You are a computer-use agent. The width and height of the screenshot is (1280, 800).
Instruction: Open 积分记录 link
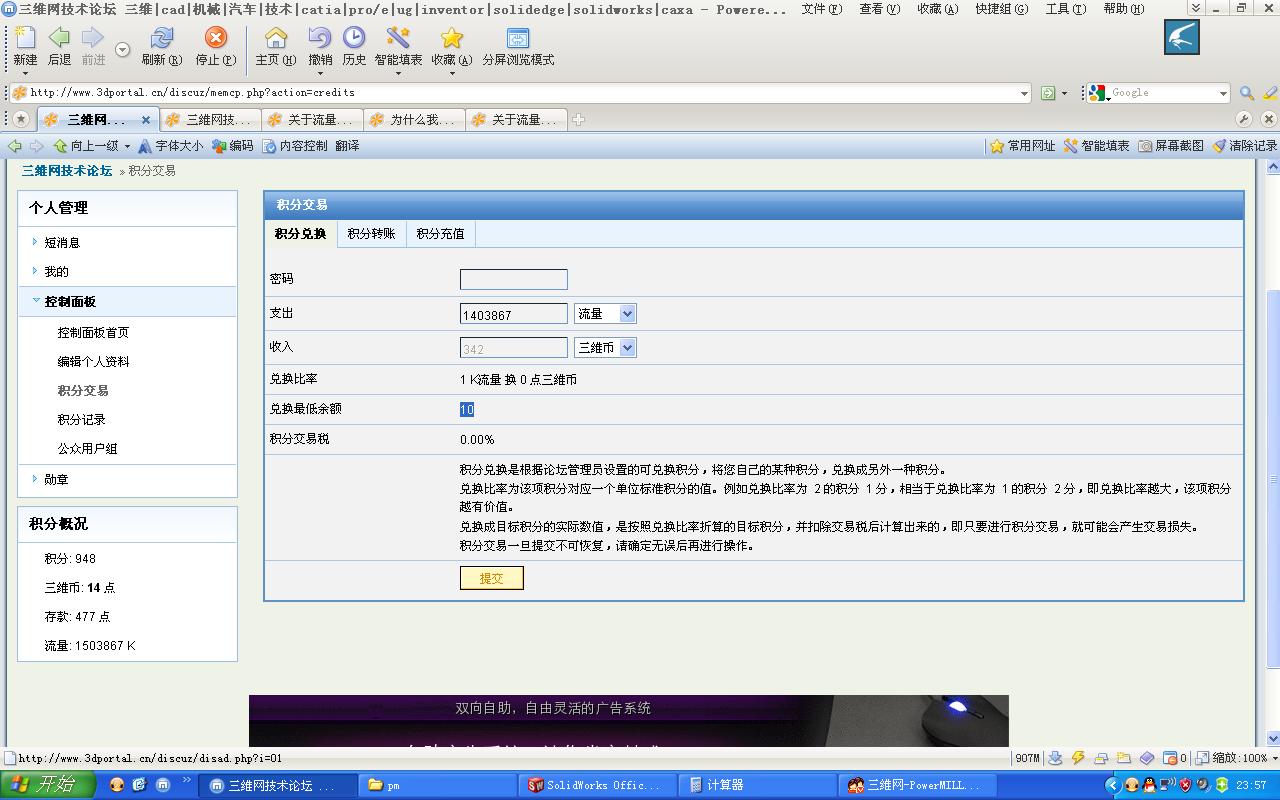coord(82,420)
